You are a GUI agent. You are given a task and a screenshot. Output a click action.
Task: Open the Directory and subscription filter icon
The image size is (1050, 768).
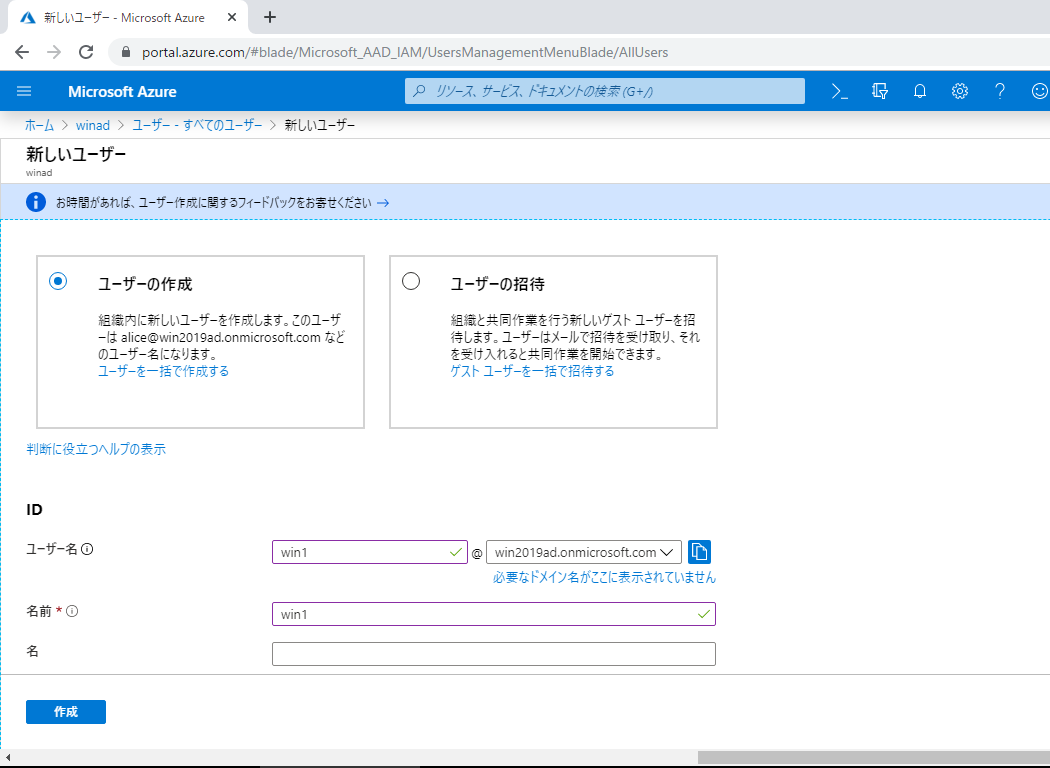[x=880, y=91]
